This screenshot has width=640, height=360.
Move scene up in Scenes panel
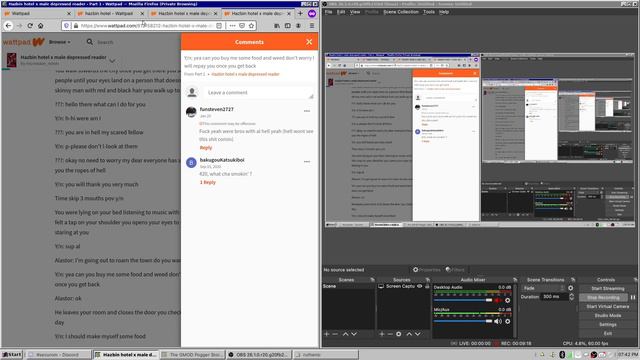(345, 334)
